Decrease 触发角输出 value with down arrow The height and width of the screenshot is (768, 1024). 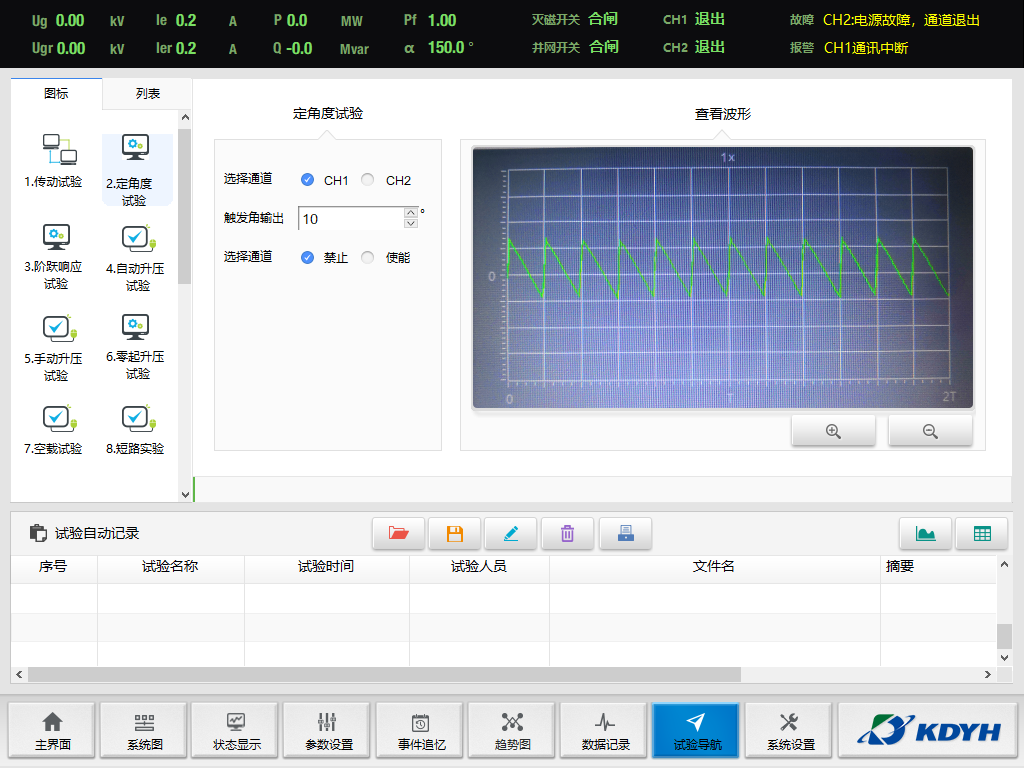410,224
